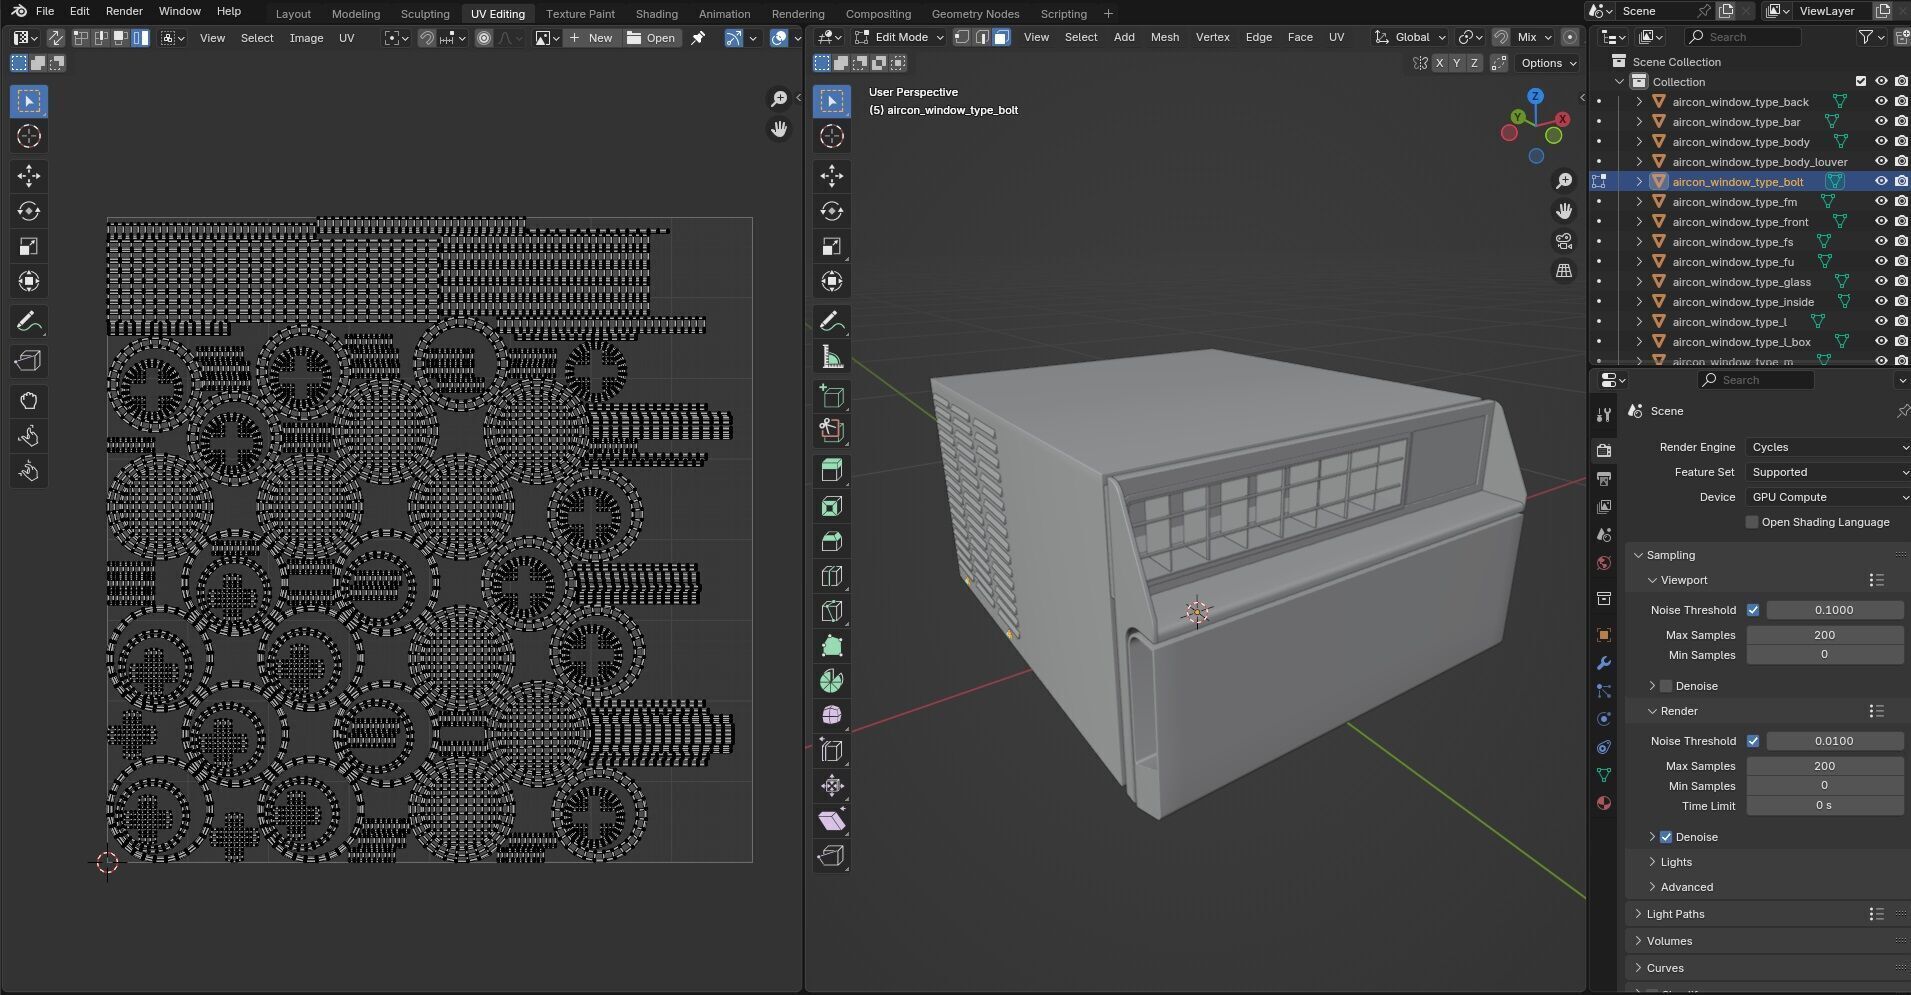Screen dimensions: 1911x995
Task: Select aircon_window_type_front in outliner
Action: click(1740, 222)
